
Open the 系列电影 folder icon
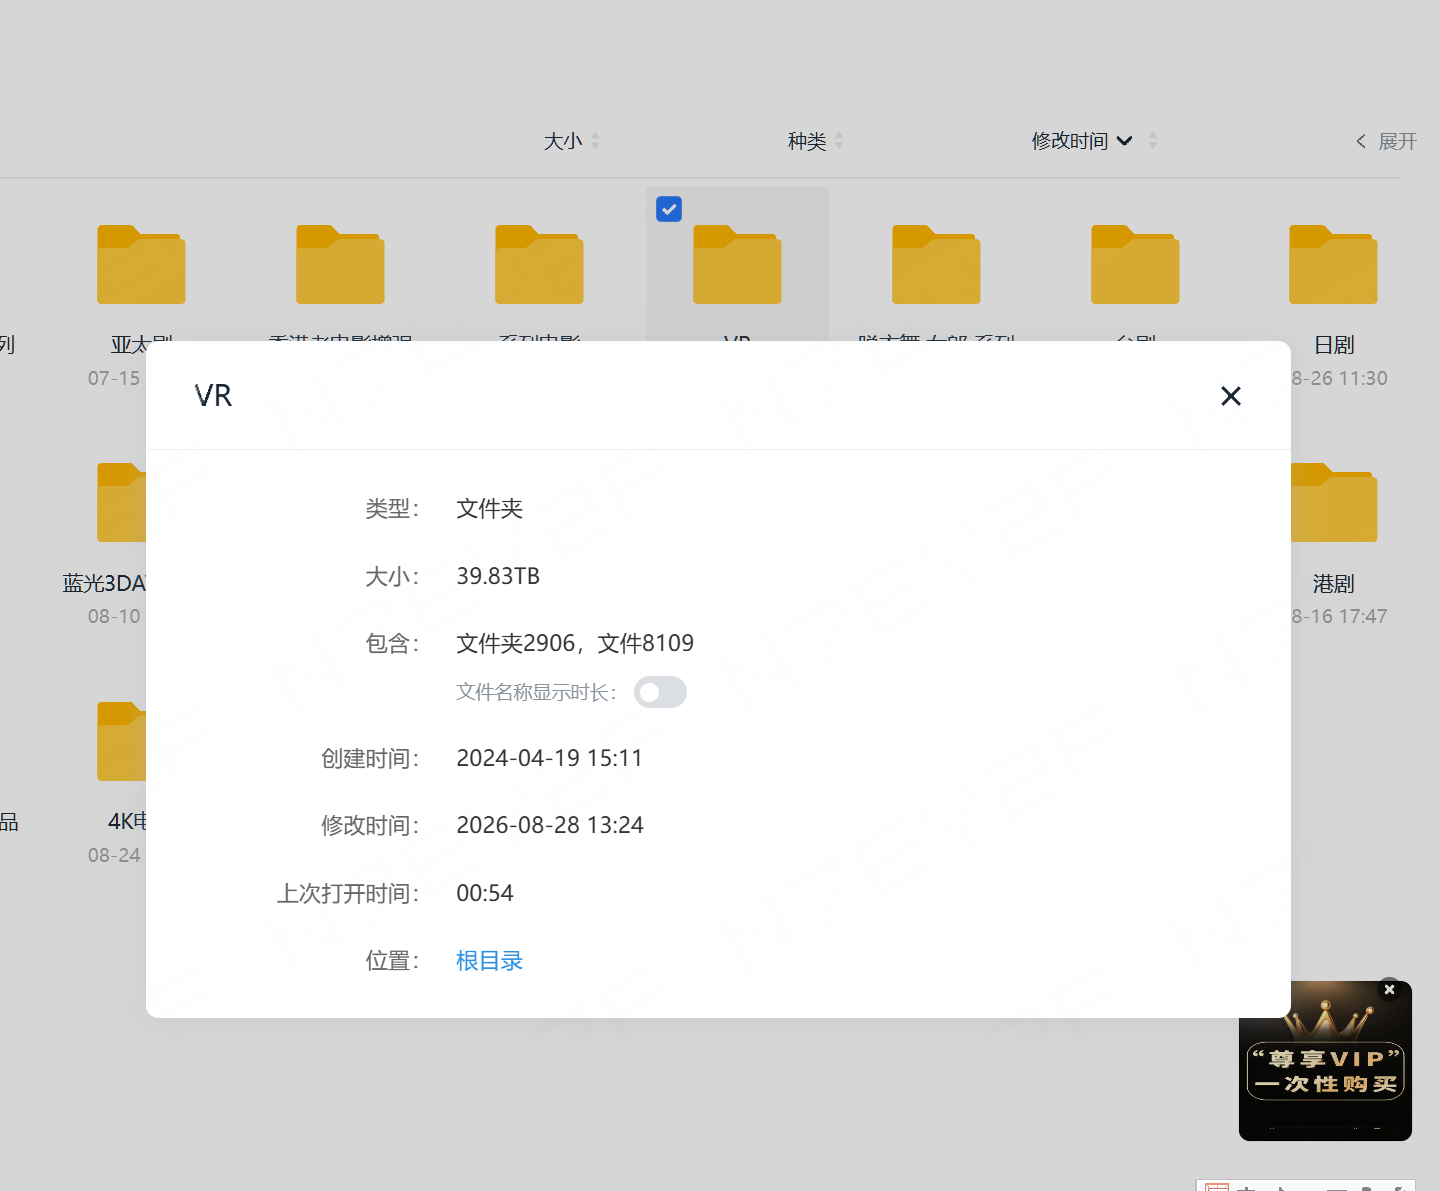click(x=539, y=264)
